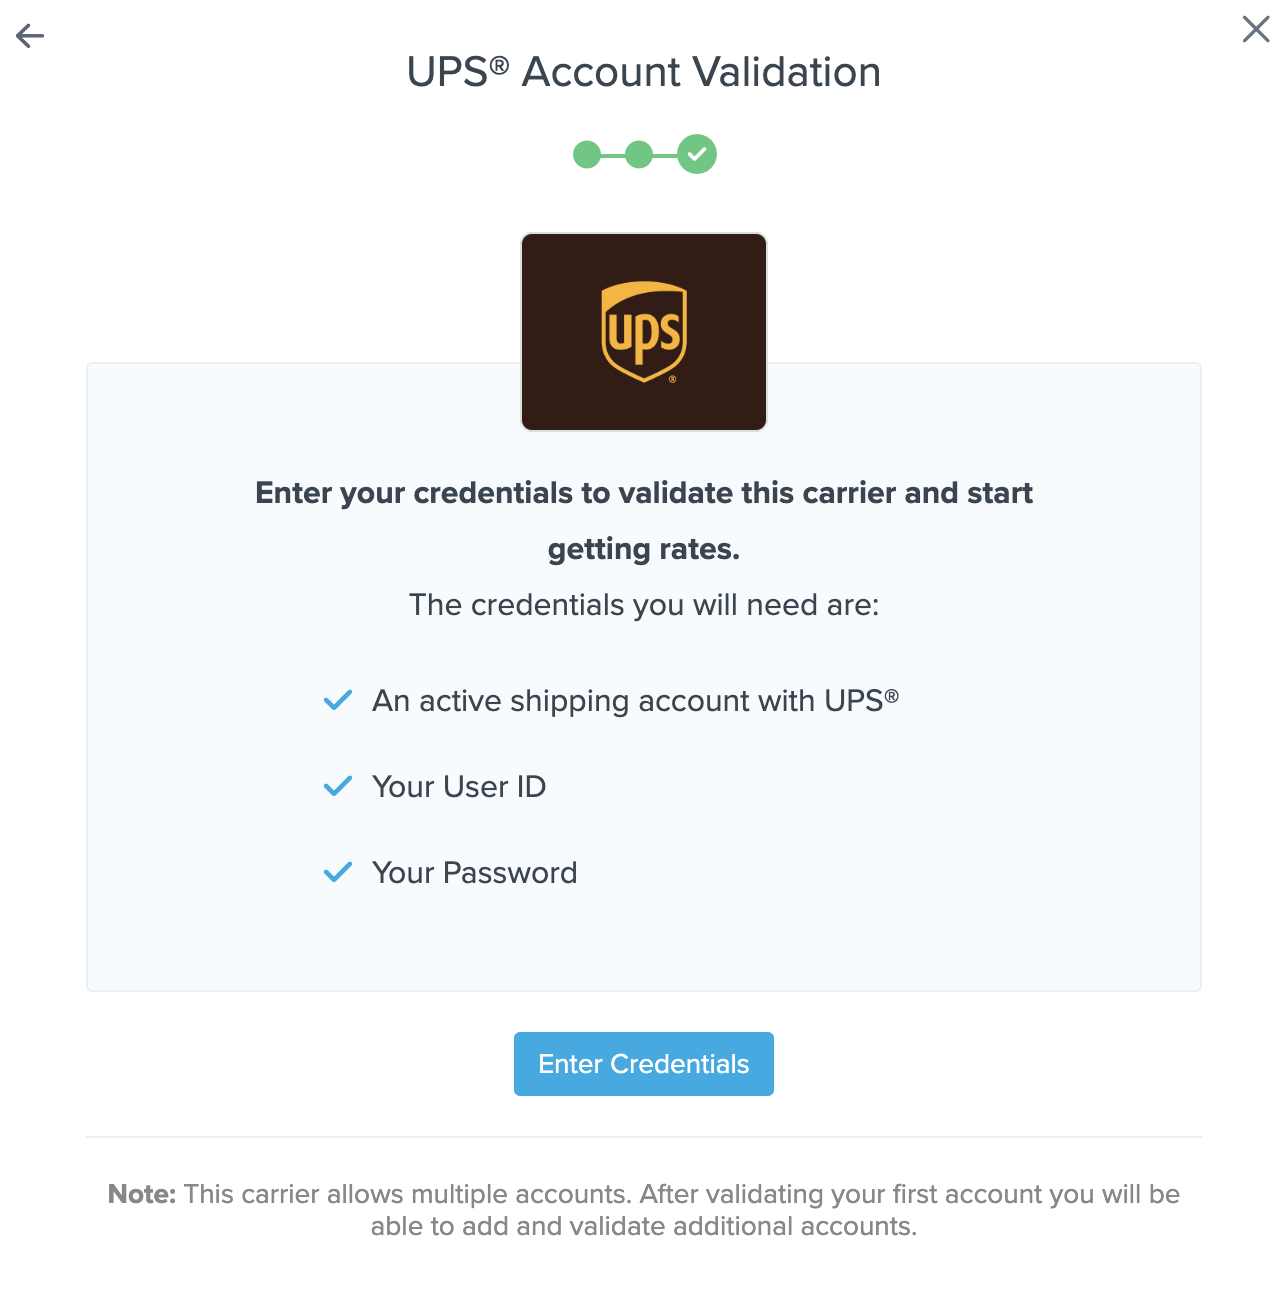Click the bold 'Note:' label
1288x1308 pixels.
(x=141, y=1194)
